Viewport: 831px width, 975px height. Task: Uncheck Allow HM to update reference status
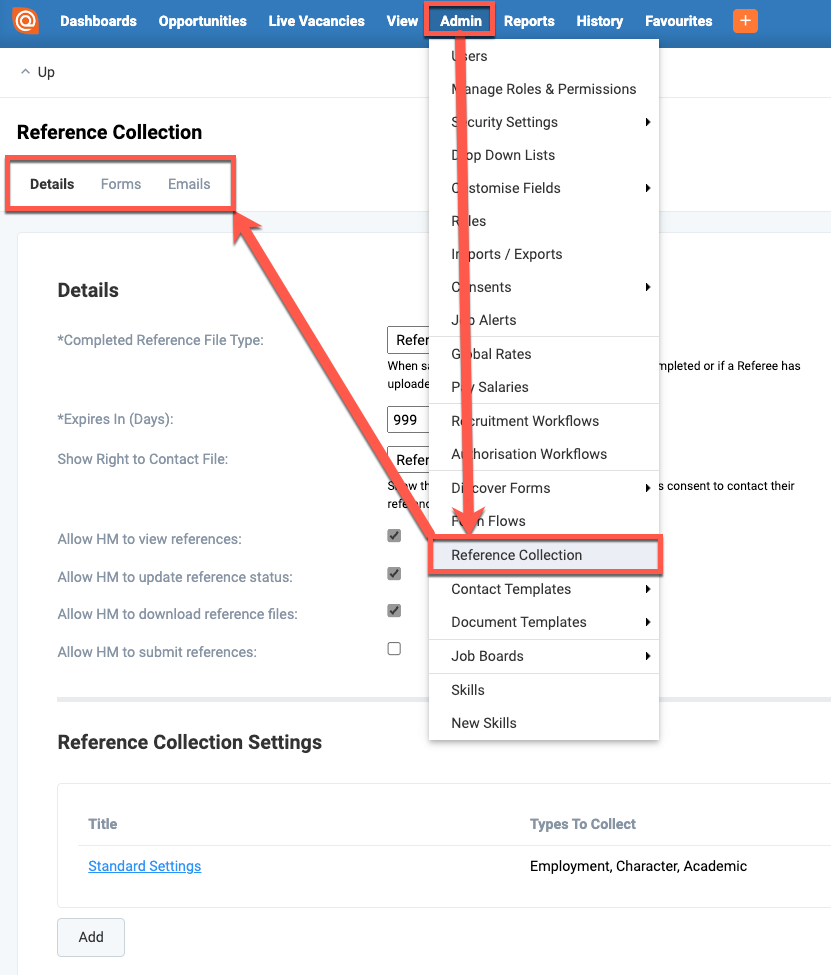(x=394, y=574)
